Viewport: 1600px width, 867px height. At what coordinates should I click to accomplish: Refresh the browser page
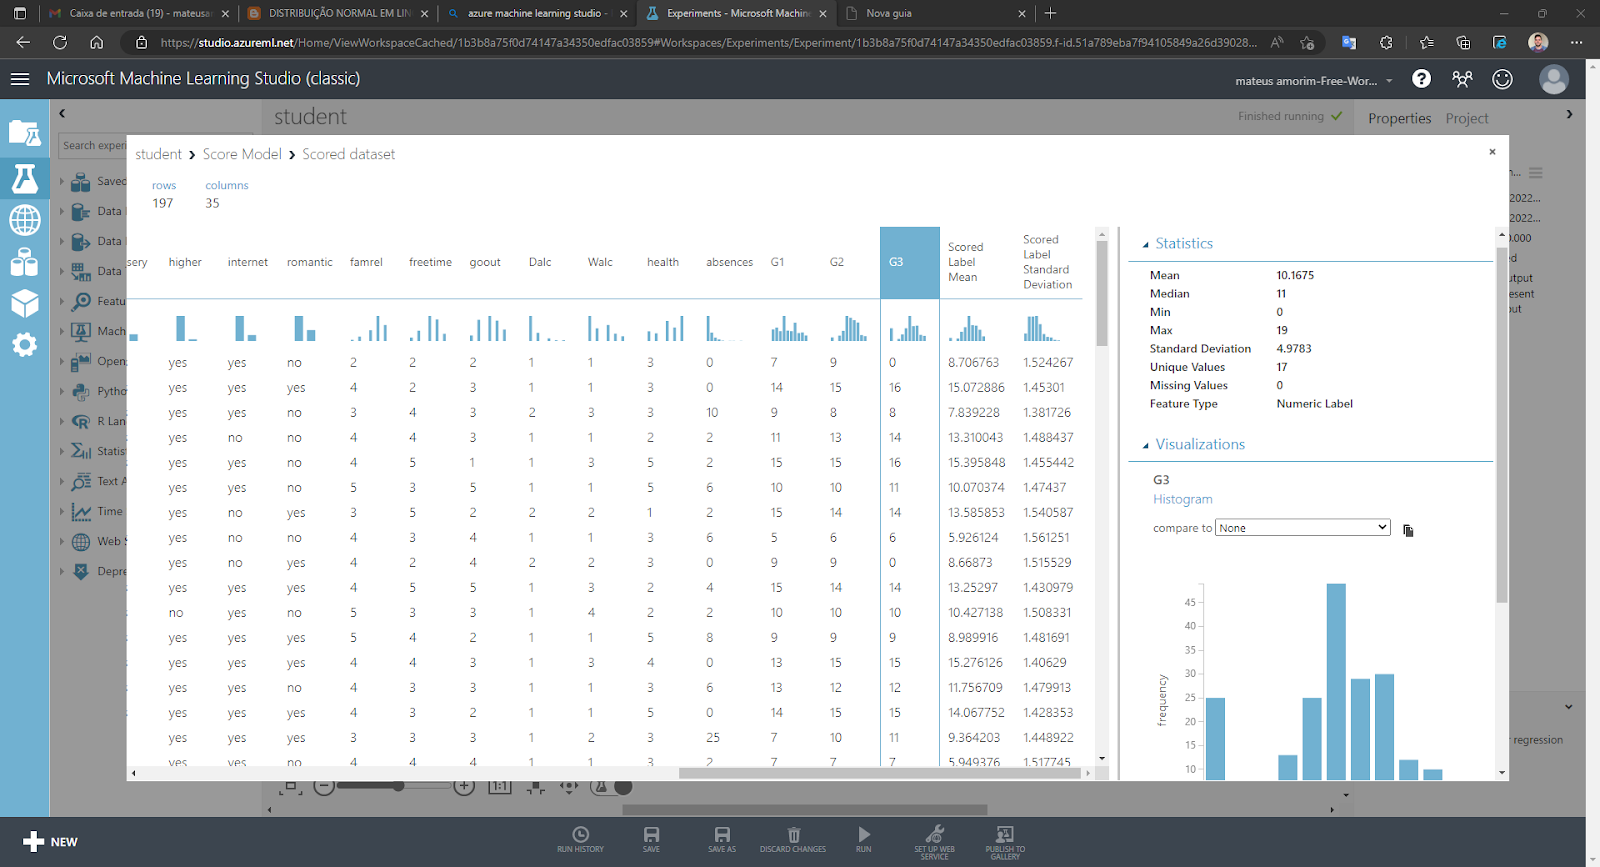(x=60, y=42)
